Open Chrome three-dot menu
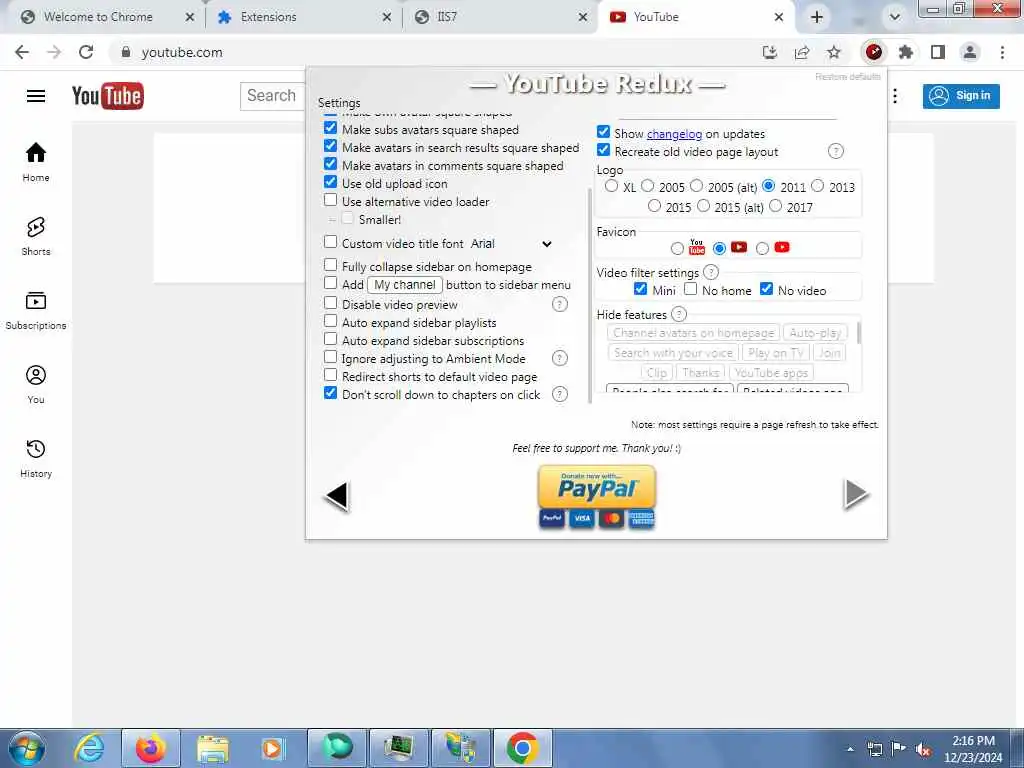Screen dimensions: 1024x768 [x=1002, y=52]
